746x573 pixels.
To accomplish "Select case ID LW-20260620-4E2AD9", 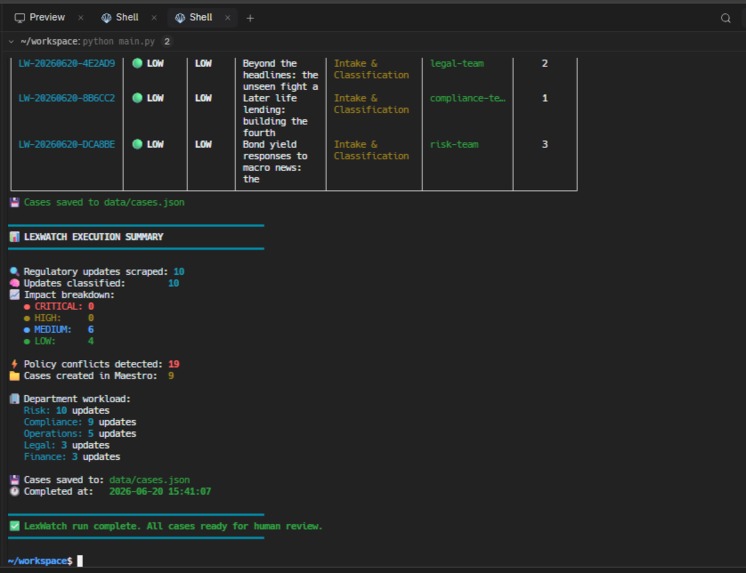I will pyautogui.click(x=67, y=63).
